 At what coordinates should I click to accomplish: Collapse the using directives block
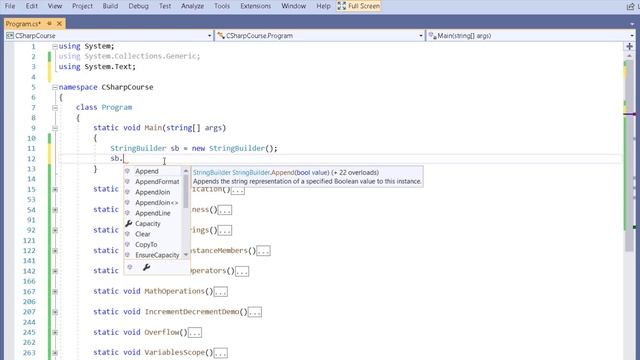click(x=55, y=47)
